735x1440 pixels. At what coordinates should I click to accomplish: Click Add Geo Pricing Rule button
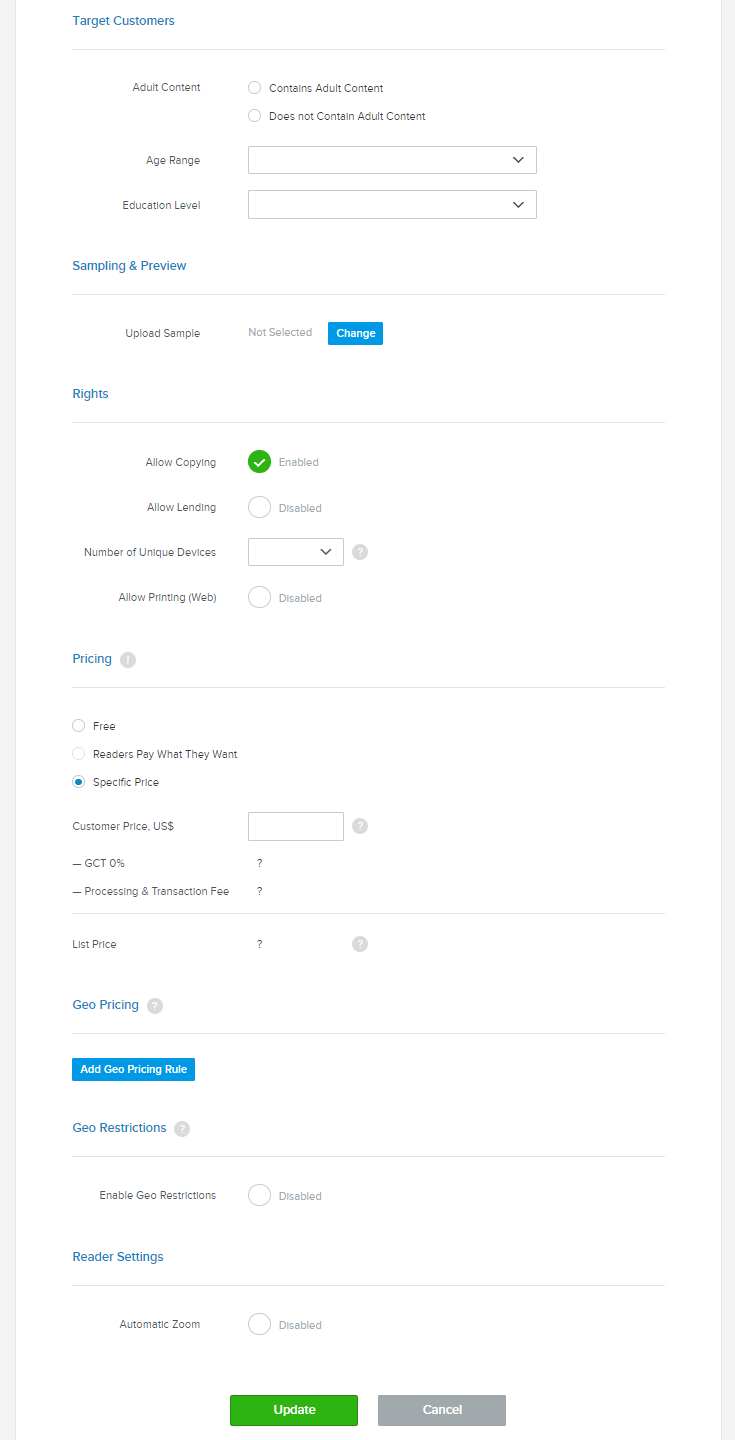pos(133,1069)
